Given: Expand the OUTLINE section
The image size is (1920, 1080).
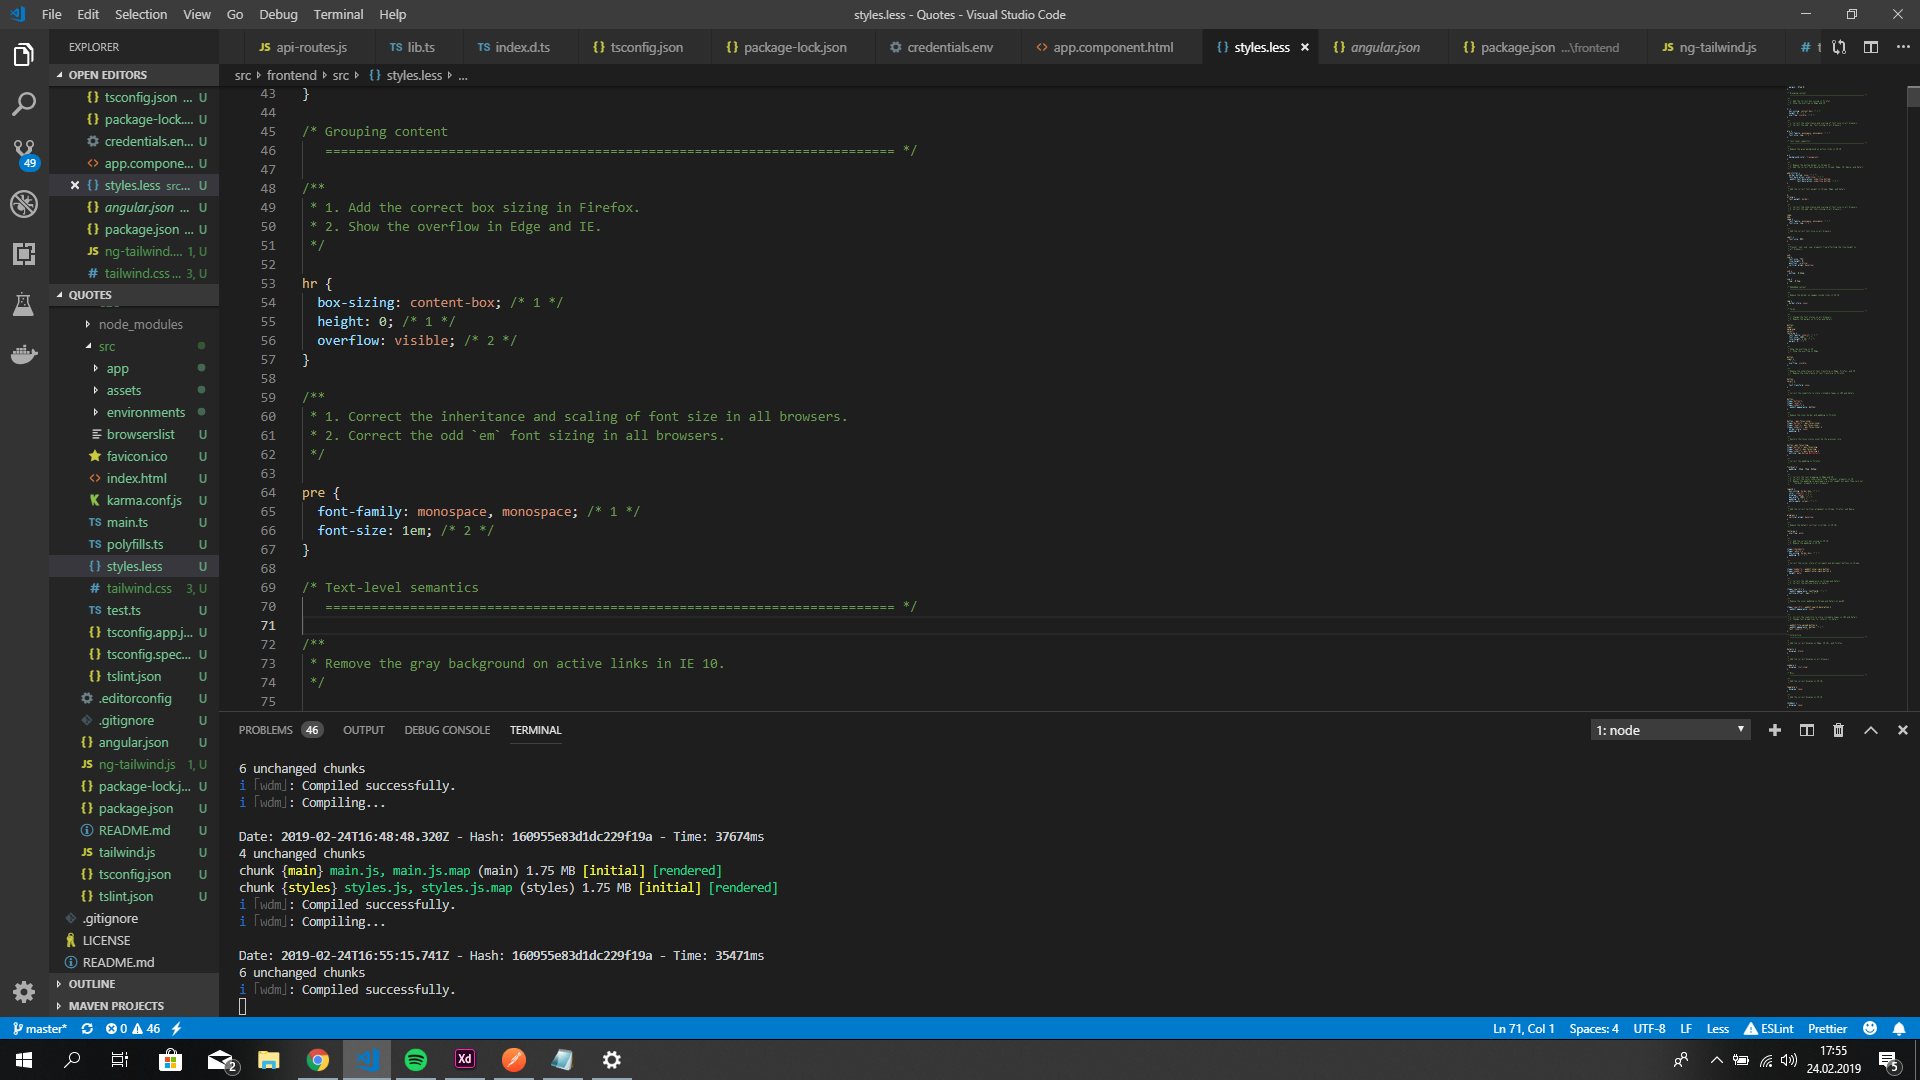Looking at the screenshot, I should click(x=92, y=984).
